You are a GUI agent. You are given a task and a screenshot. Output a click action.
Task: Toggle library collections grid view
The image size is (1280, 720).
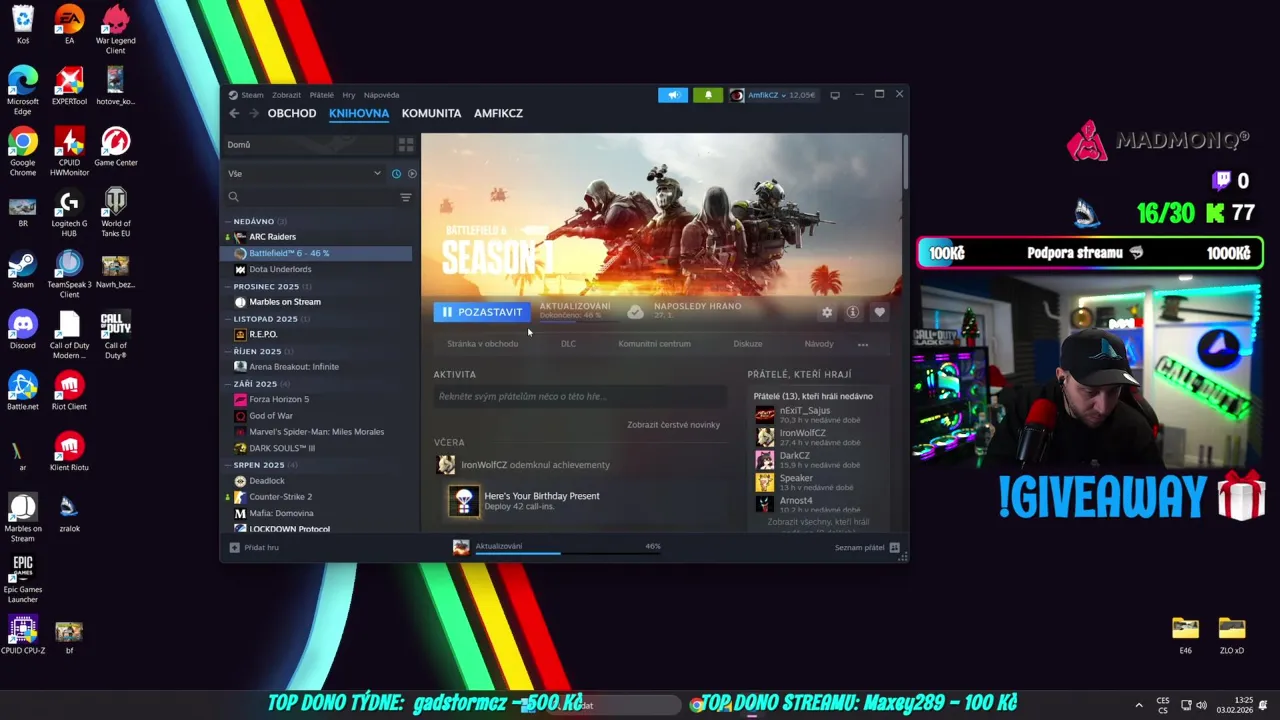click(x=406, y=145)
